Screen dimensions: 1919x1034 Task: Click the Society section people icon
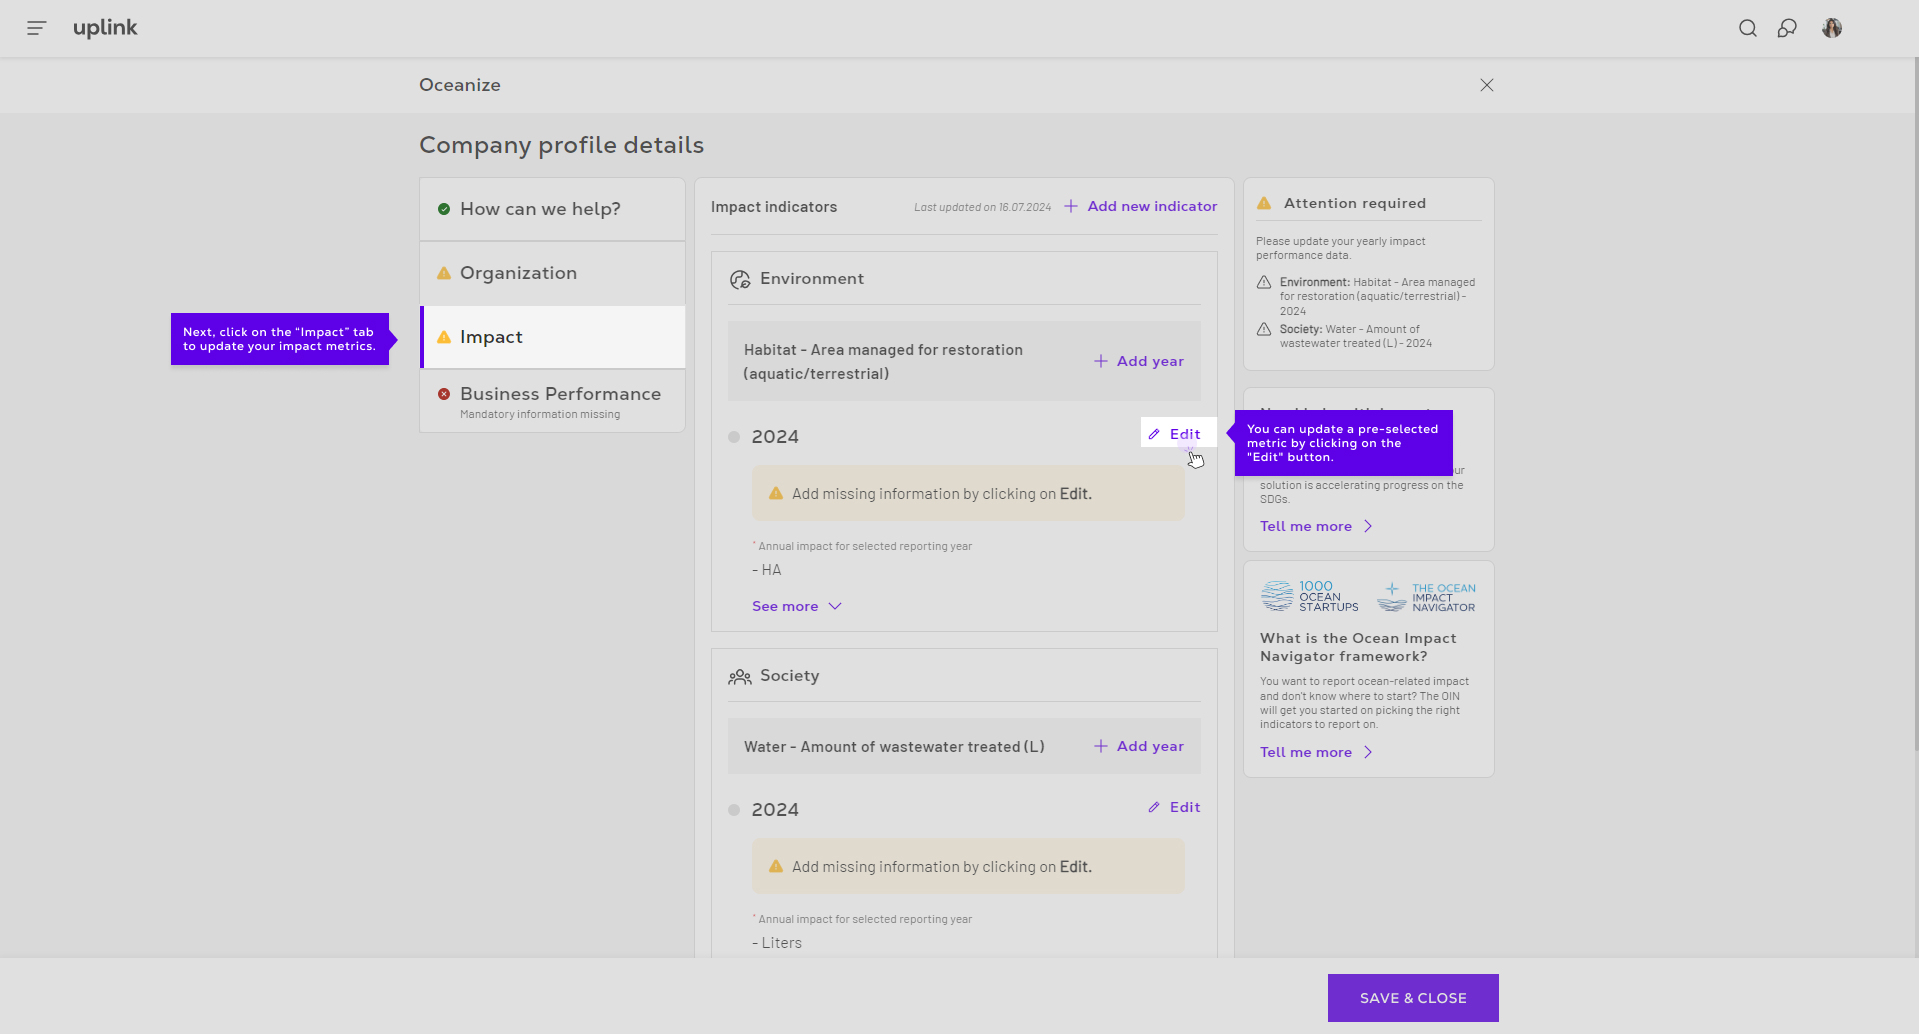coord(740,677)
